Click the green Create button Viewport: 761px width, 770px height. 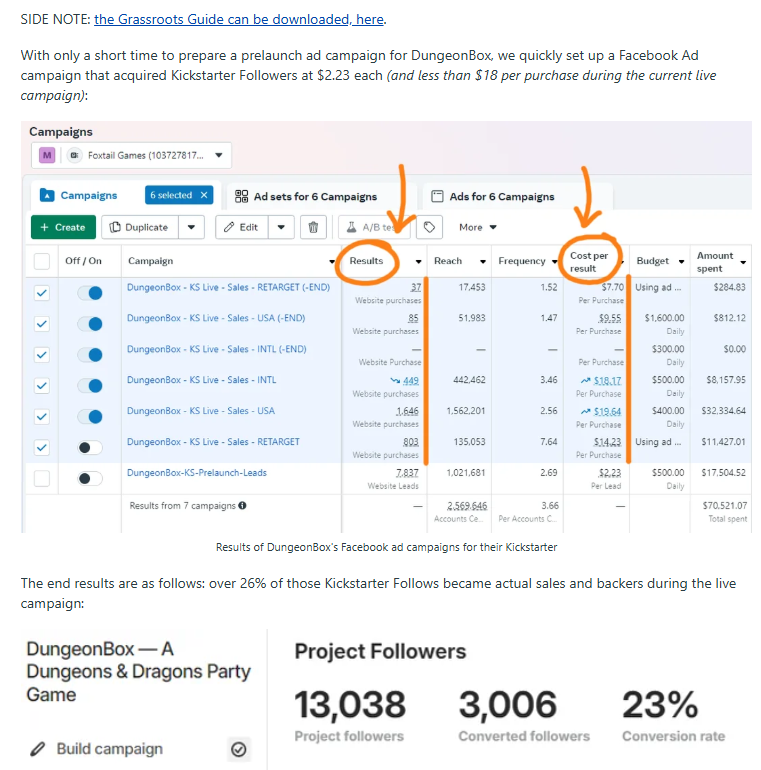pos(63,227)
